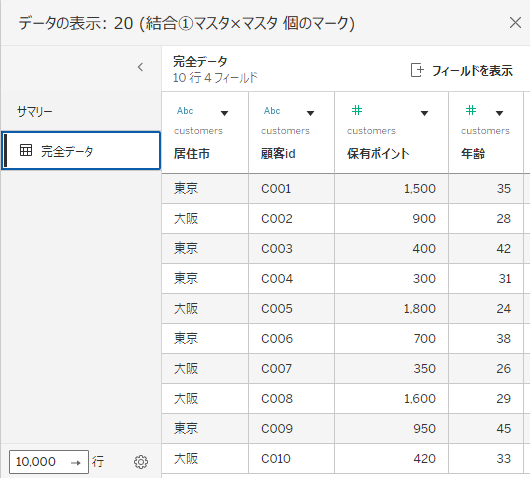Open the 顧客id column dropdown arrow

point(311,113)
